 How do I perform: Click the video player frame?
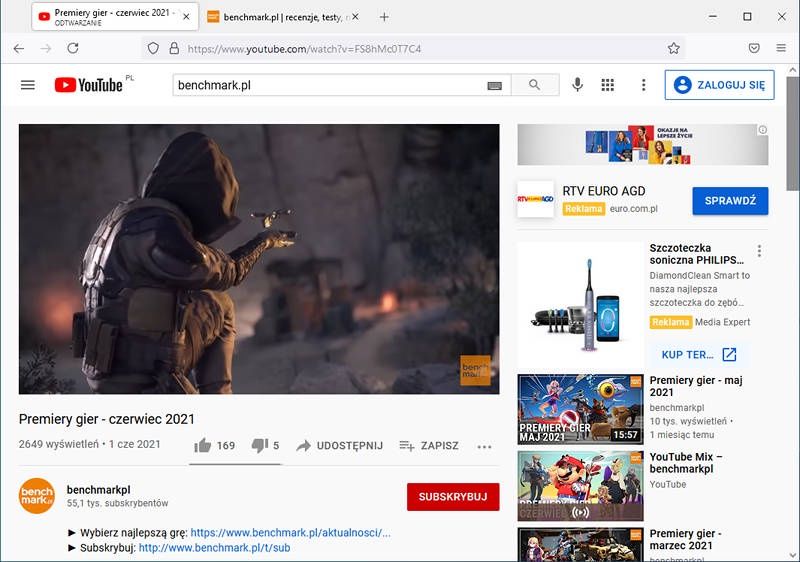click(x=259, y=259)
